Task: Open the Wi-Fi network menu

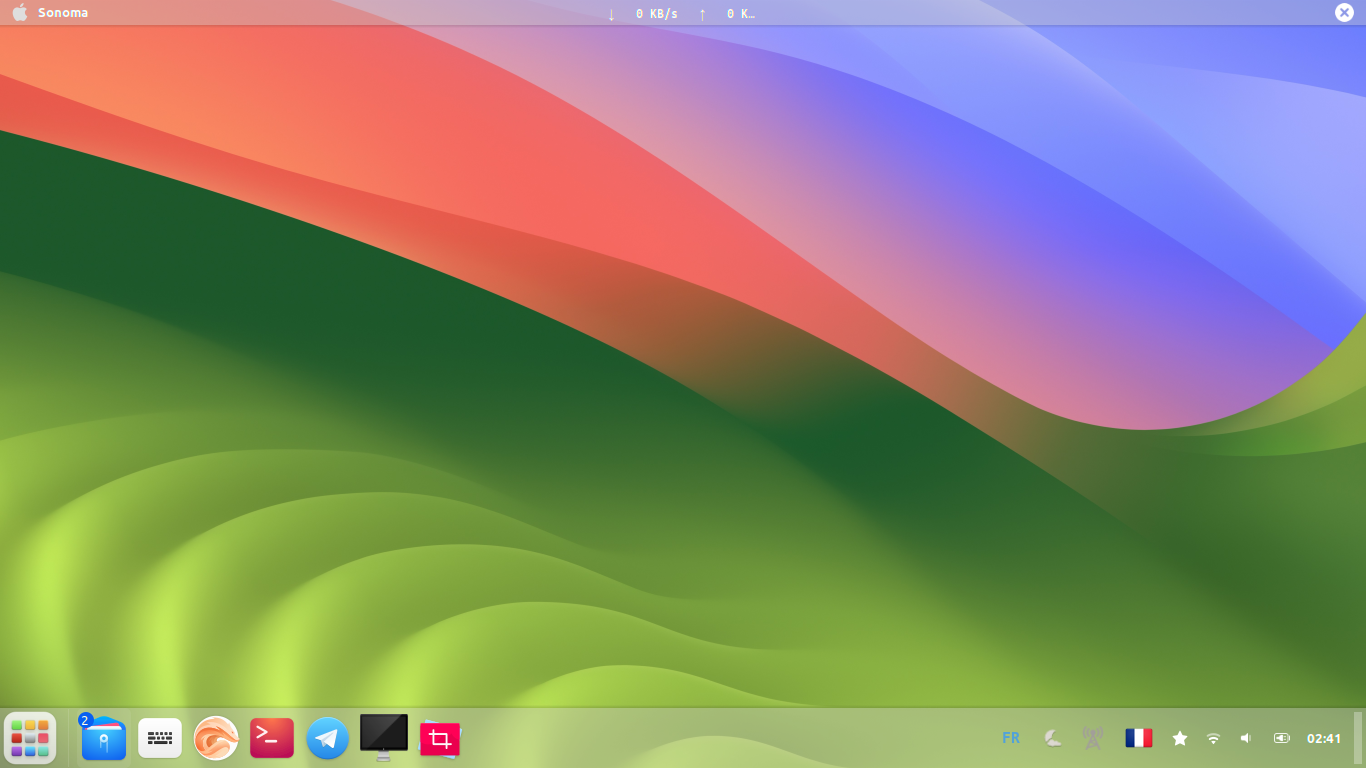Action: [1213, 738]
